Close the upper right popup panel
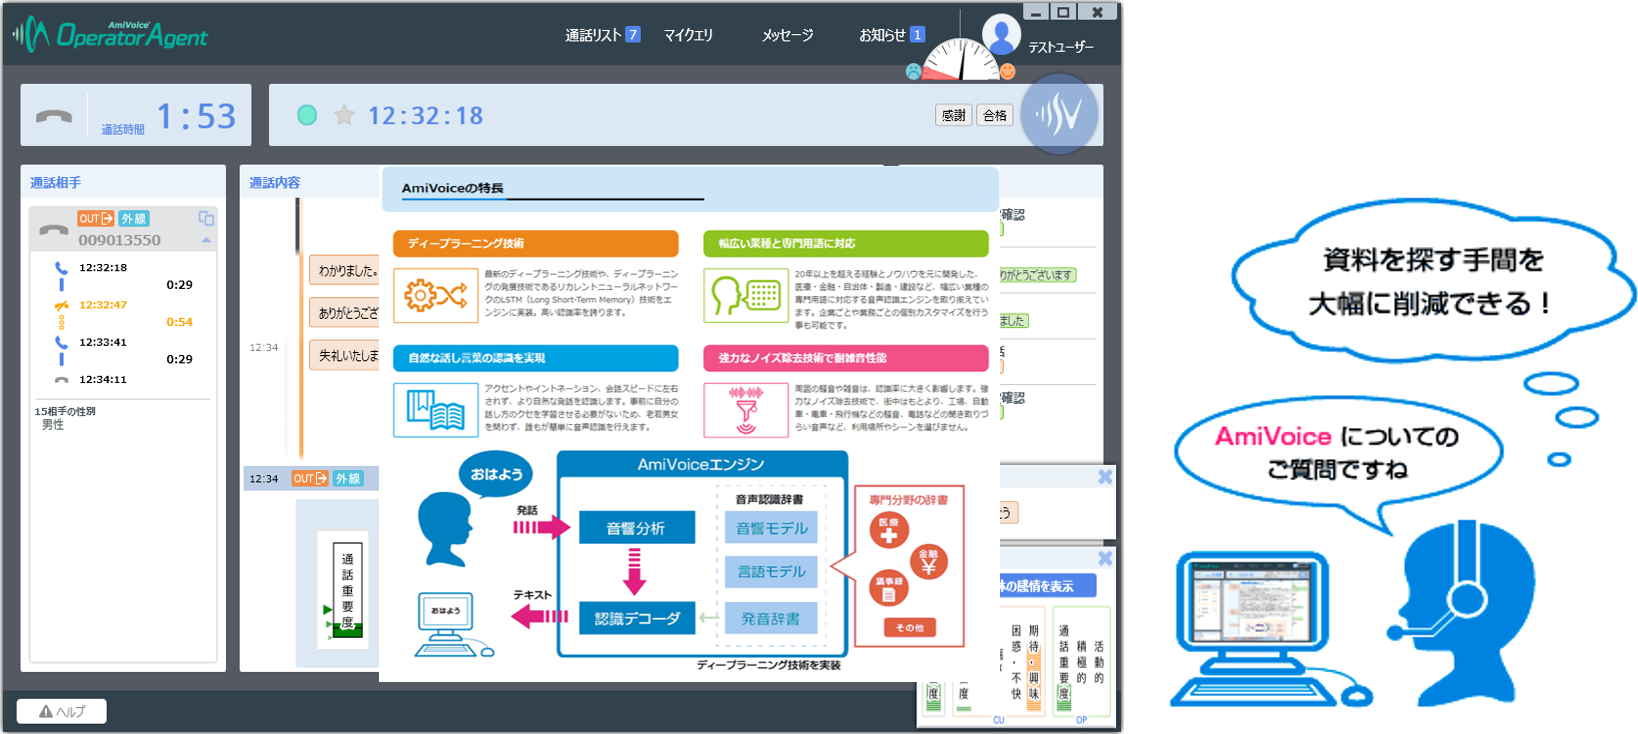This screenshot has width=1638, height=734. click(x=1105, y=477)
